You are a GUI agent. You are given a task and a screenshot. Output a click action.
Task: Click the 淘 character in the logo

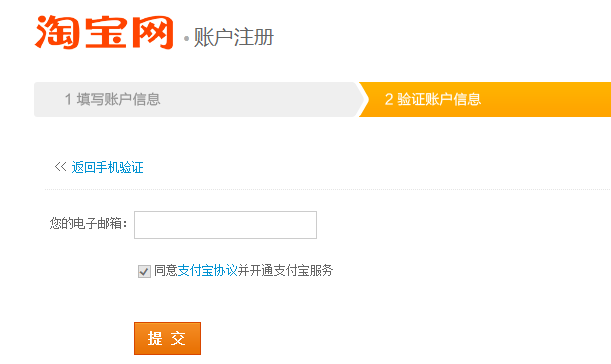[56, 32]
